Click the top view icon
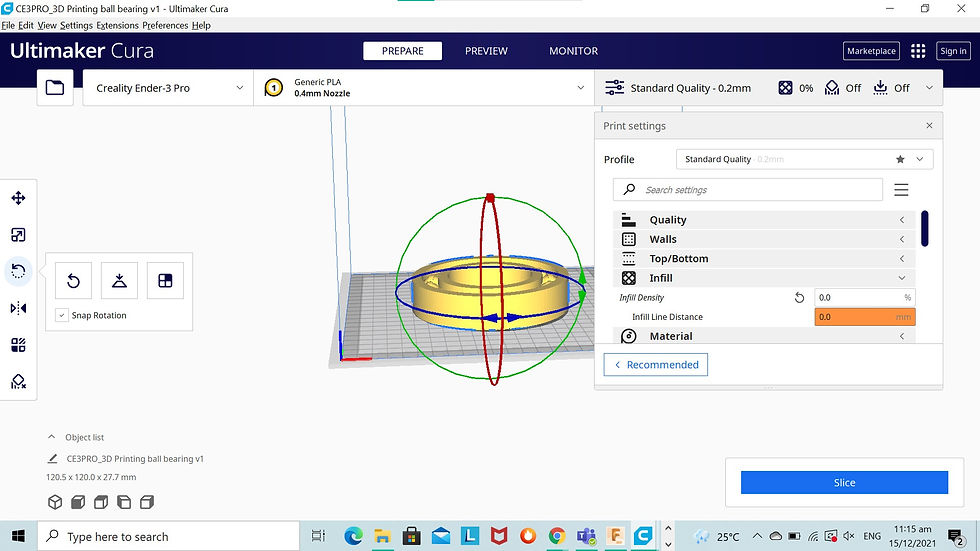The width and height of the screenshot is (980, 551). pos(101,502)
